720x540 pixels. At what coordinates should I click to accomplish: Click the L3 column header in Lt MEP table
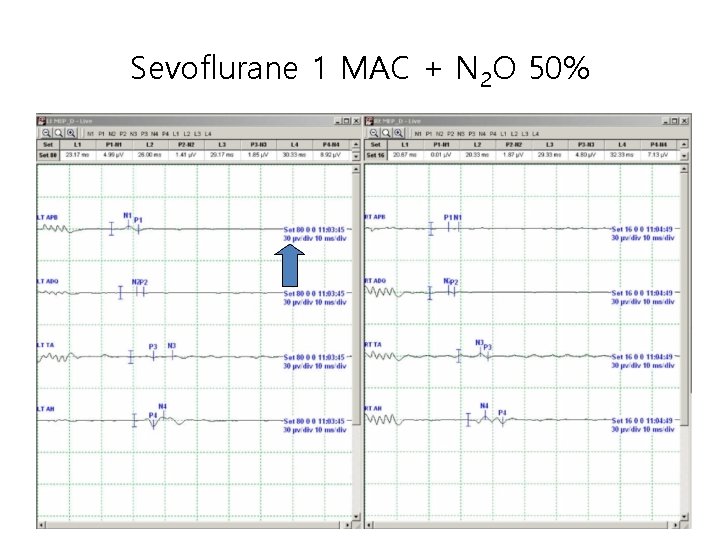pyautogui.click(x=222, y=145)
